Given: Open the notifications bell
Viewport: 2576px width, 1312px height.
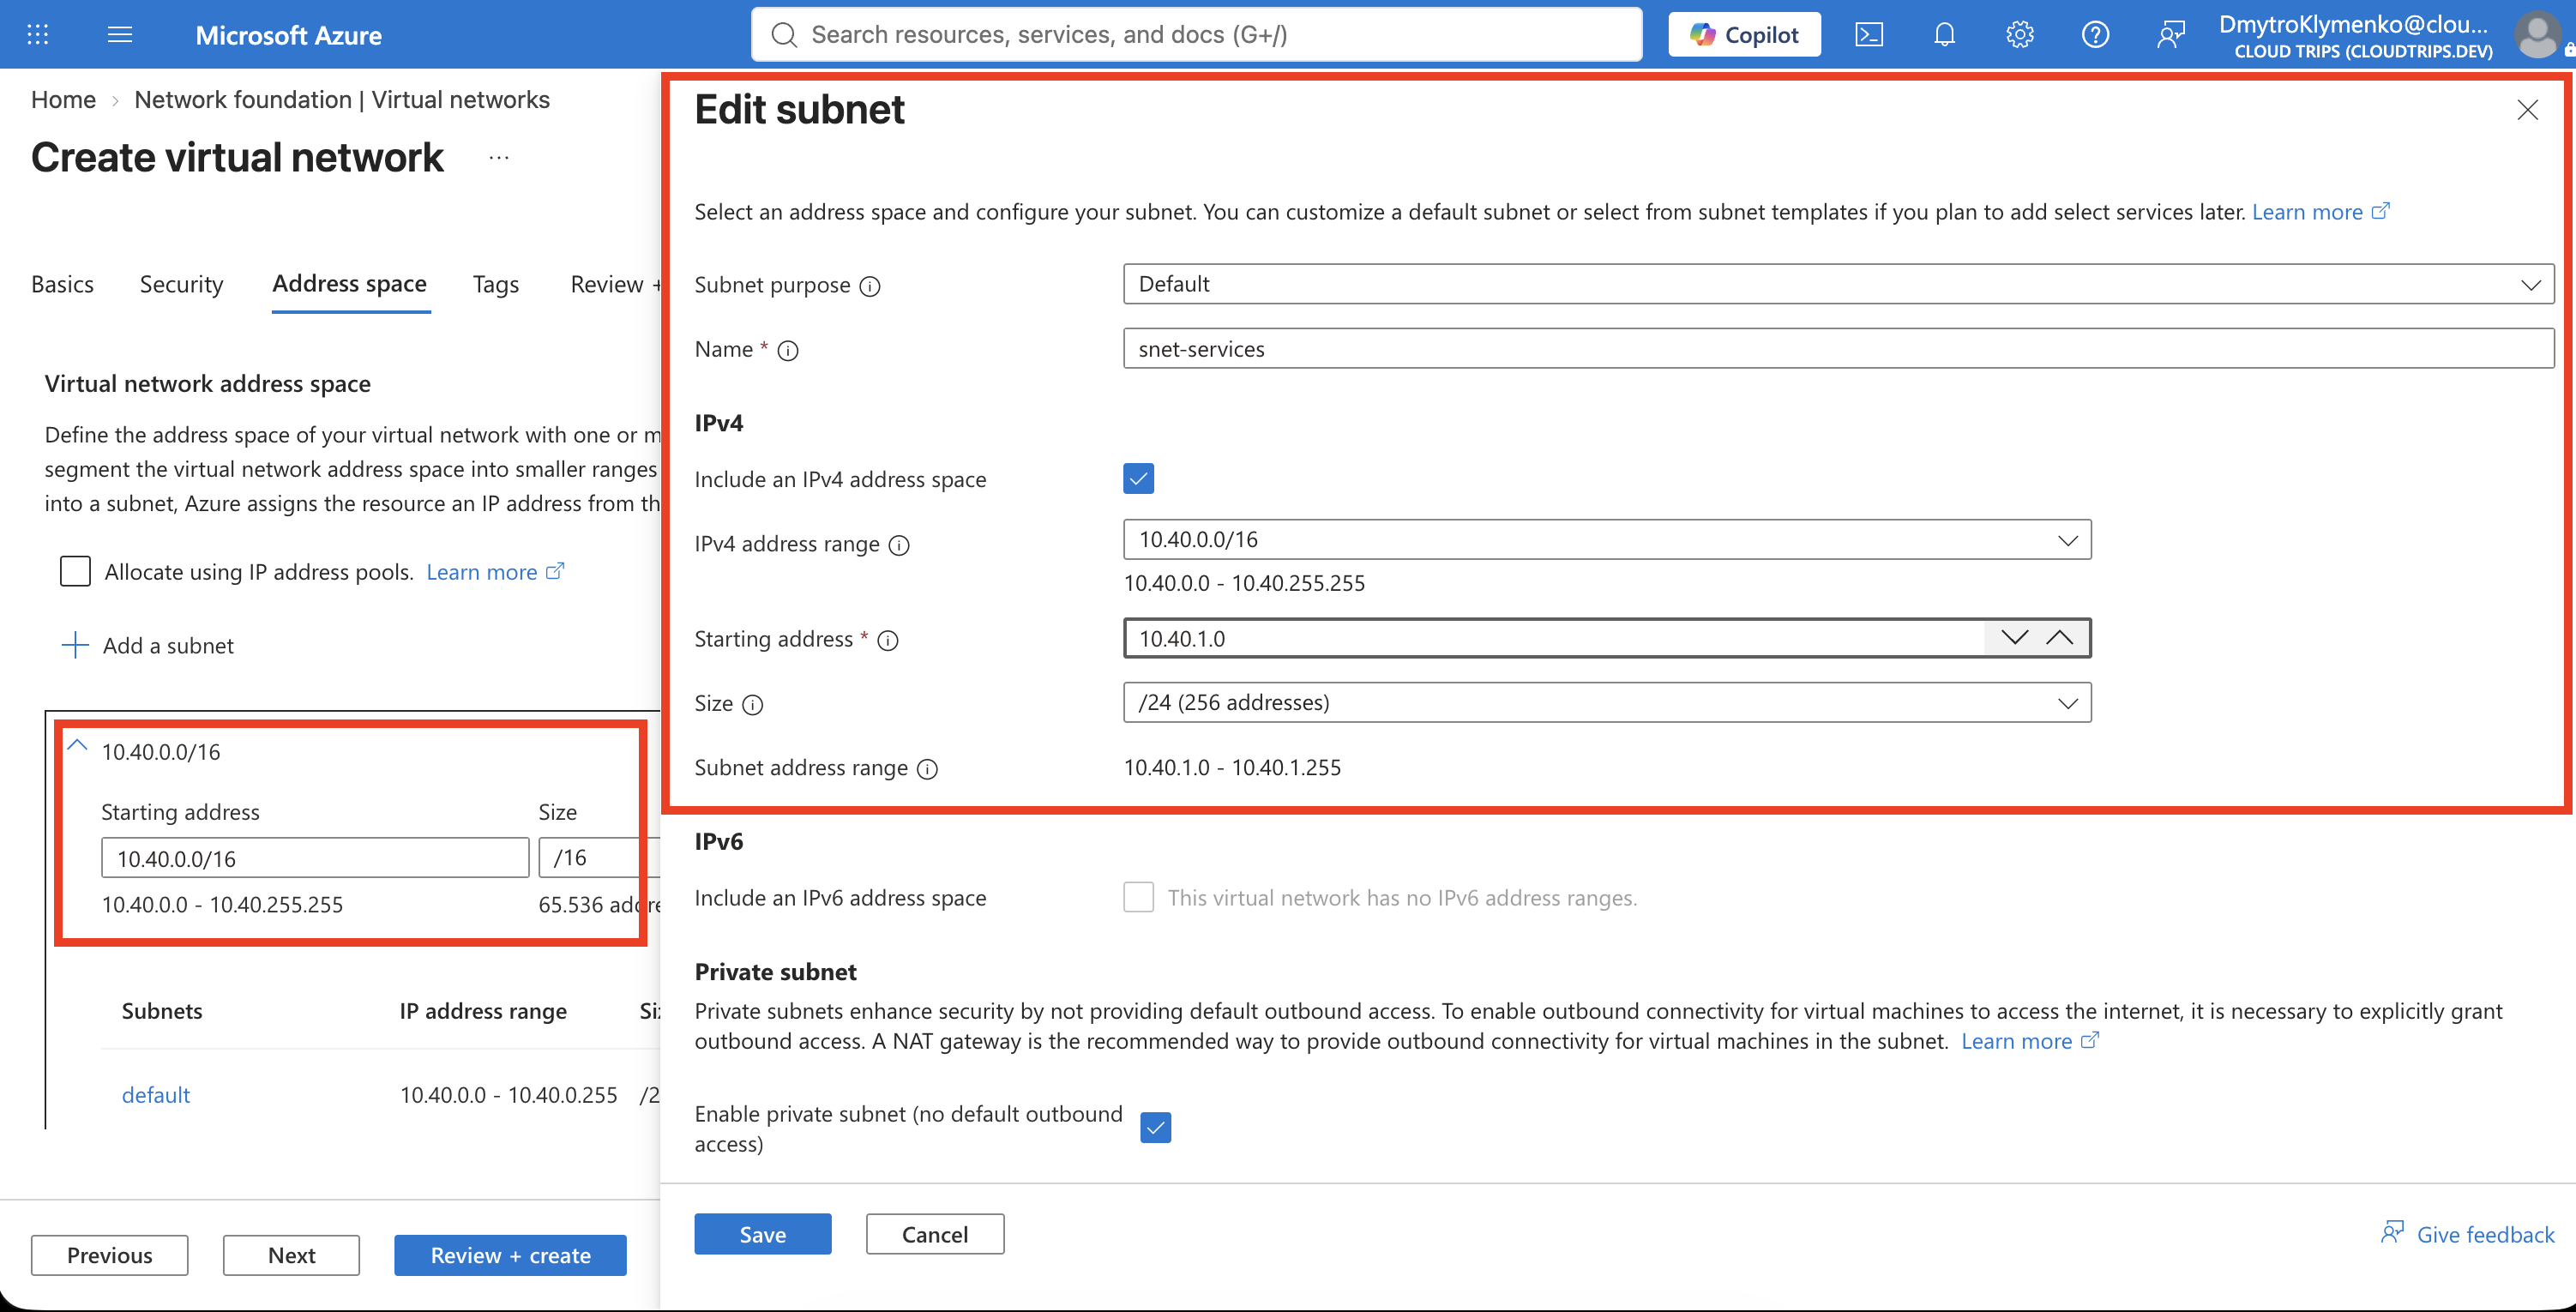Looking at the screenshot, I should tap(1944, 35).
